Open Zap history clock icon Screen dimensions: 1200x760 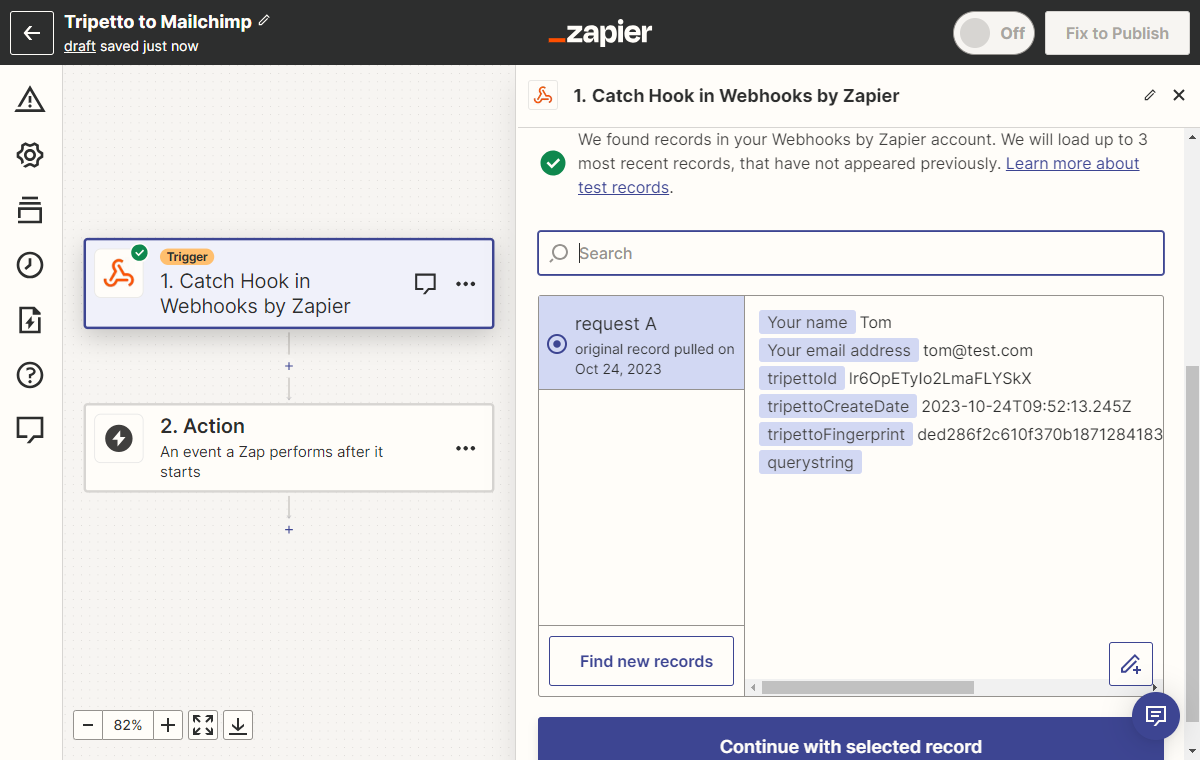[x=30, y=265]
